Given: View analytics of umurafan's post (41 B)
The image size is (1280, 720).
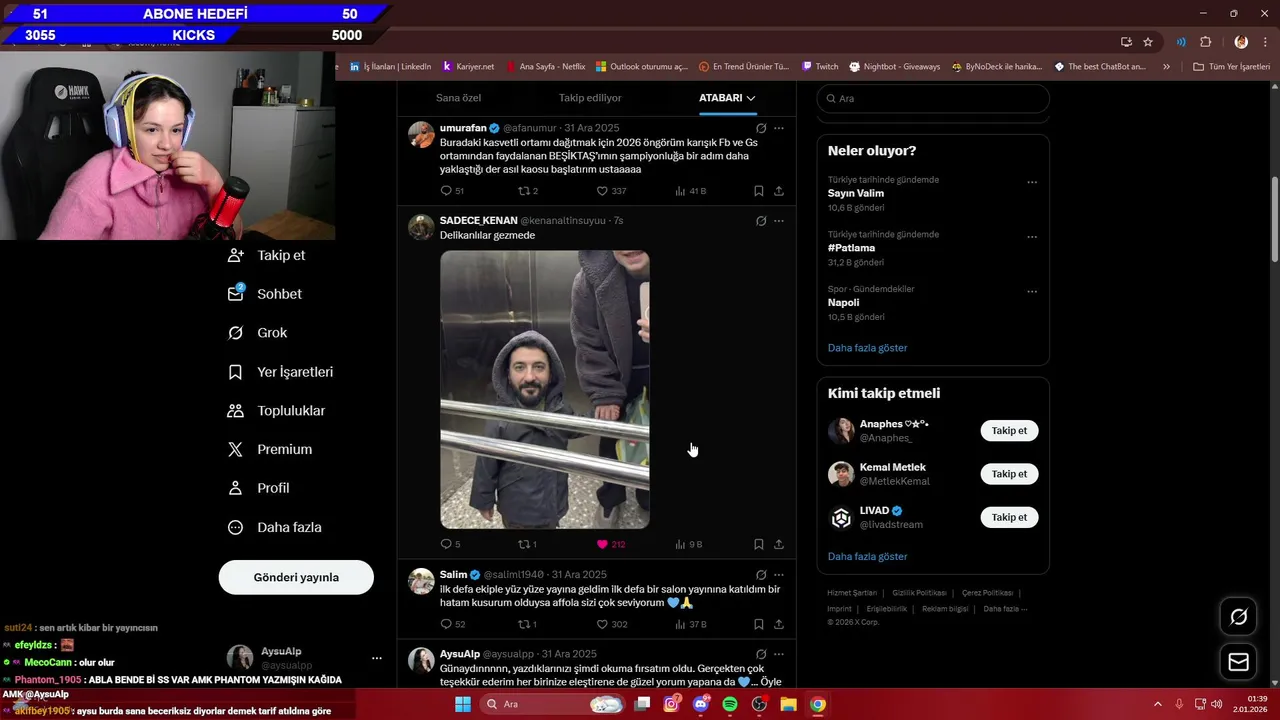Looking at the screenshot, I should coord(690,191).
